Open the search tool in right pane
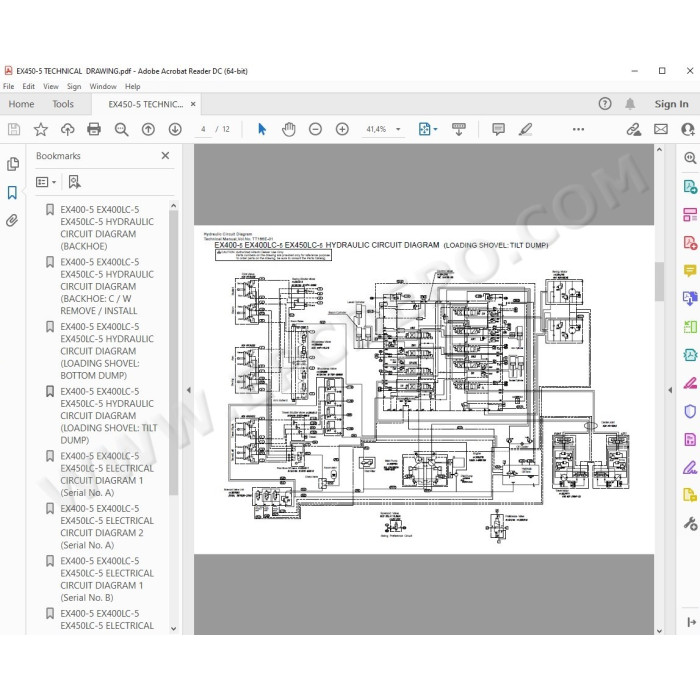Viewport: 700px width, 700px height. click(690, 158)
